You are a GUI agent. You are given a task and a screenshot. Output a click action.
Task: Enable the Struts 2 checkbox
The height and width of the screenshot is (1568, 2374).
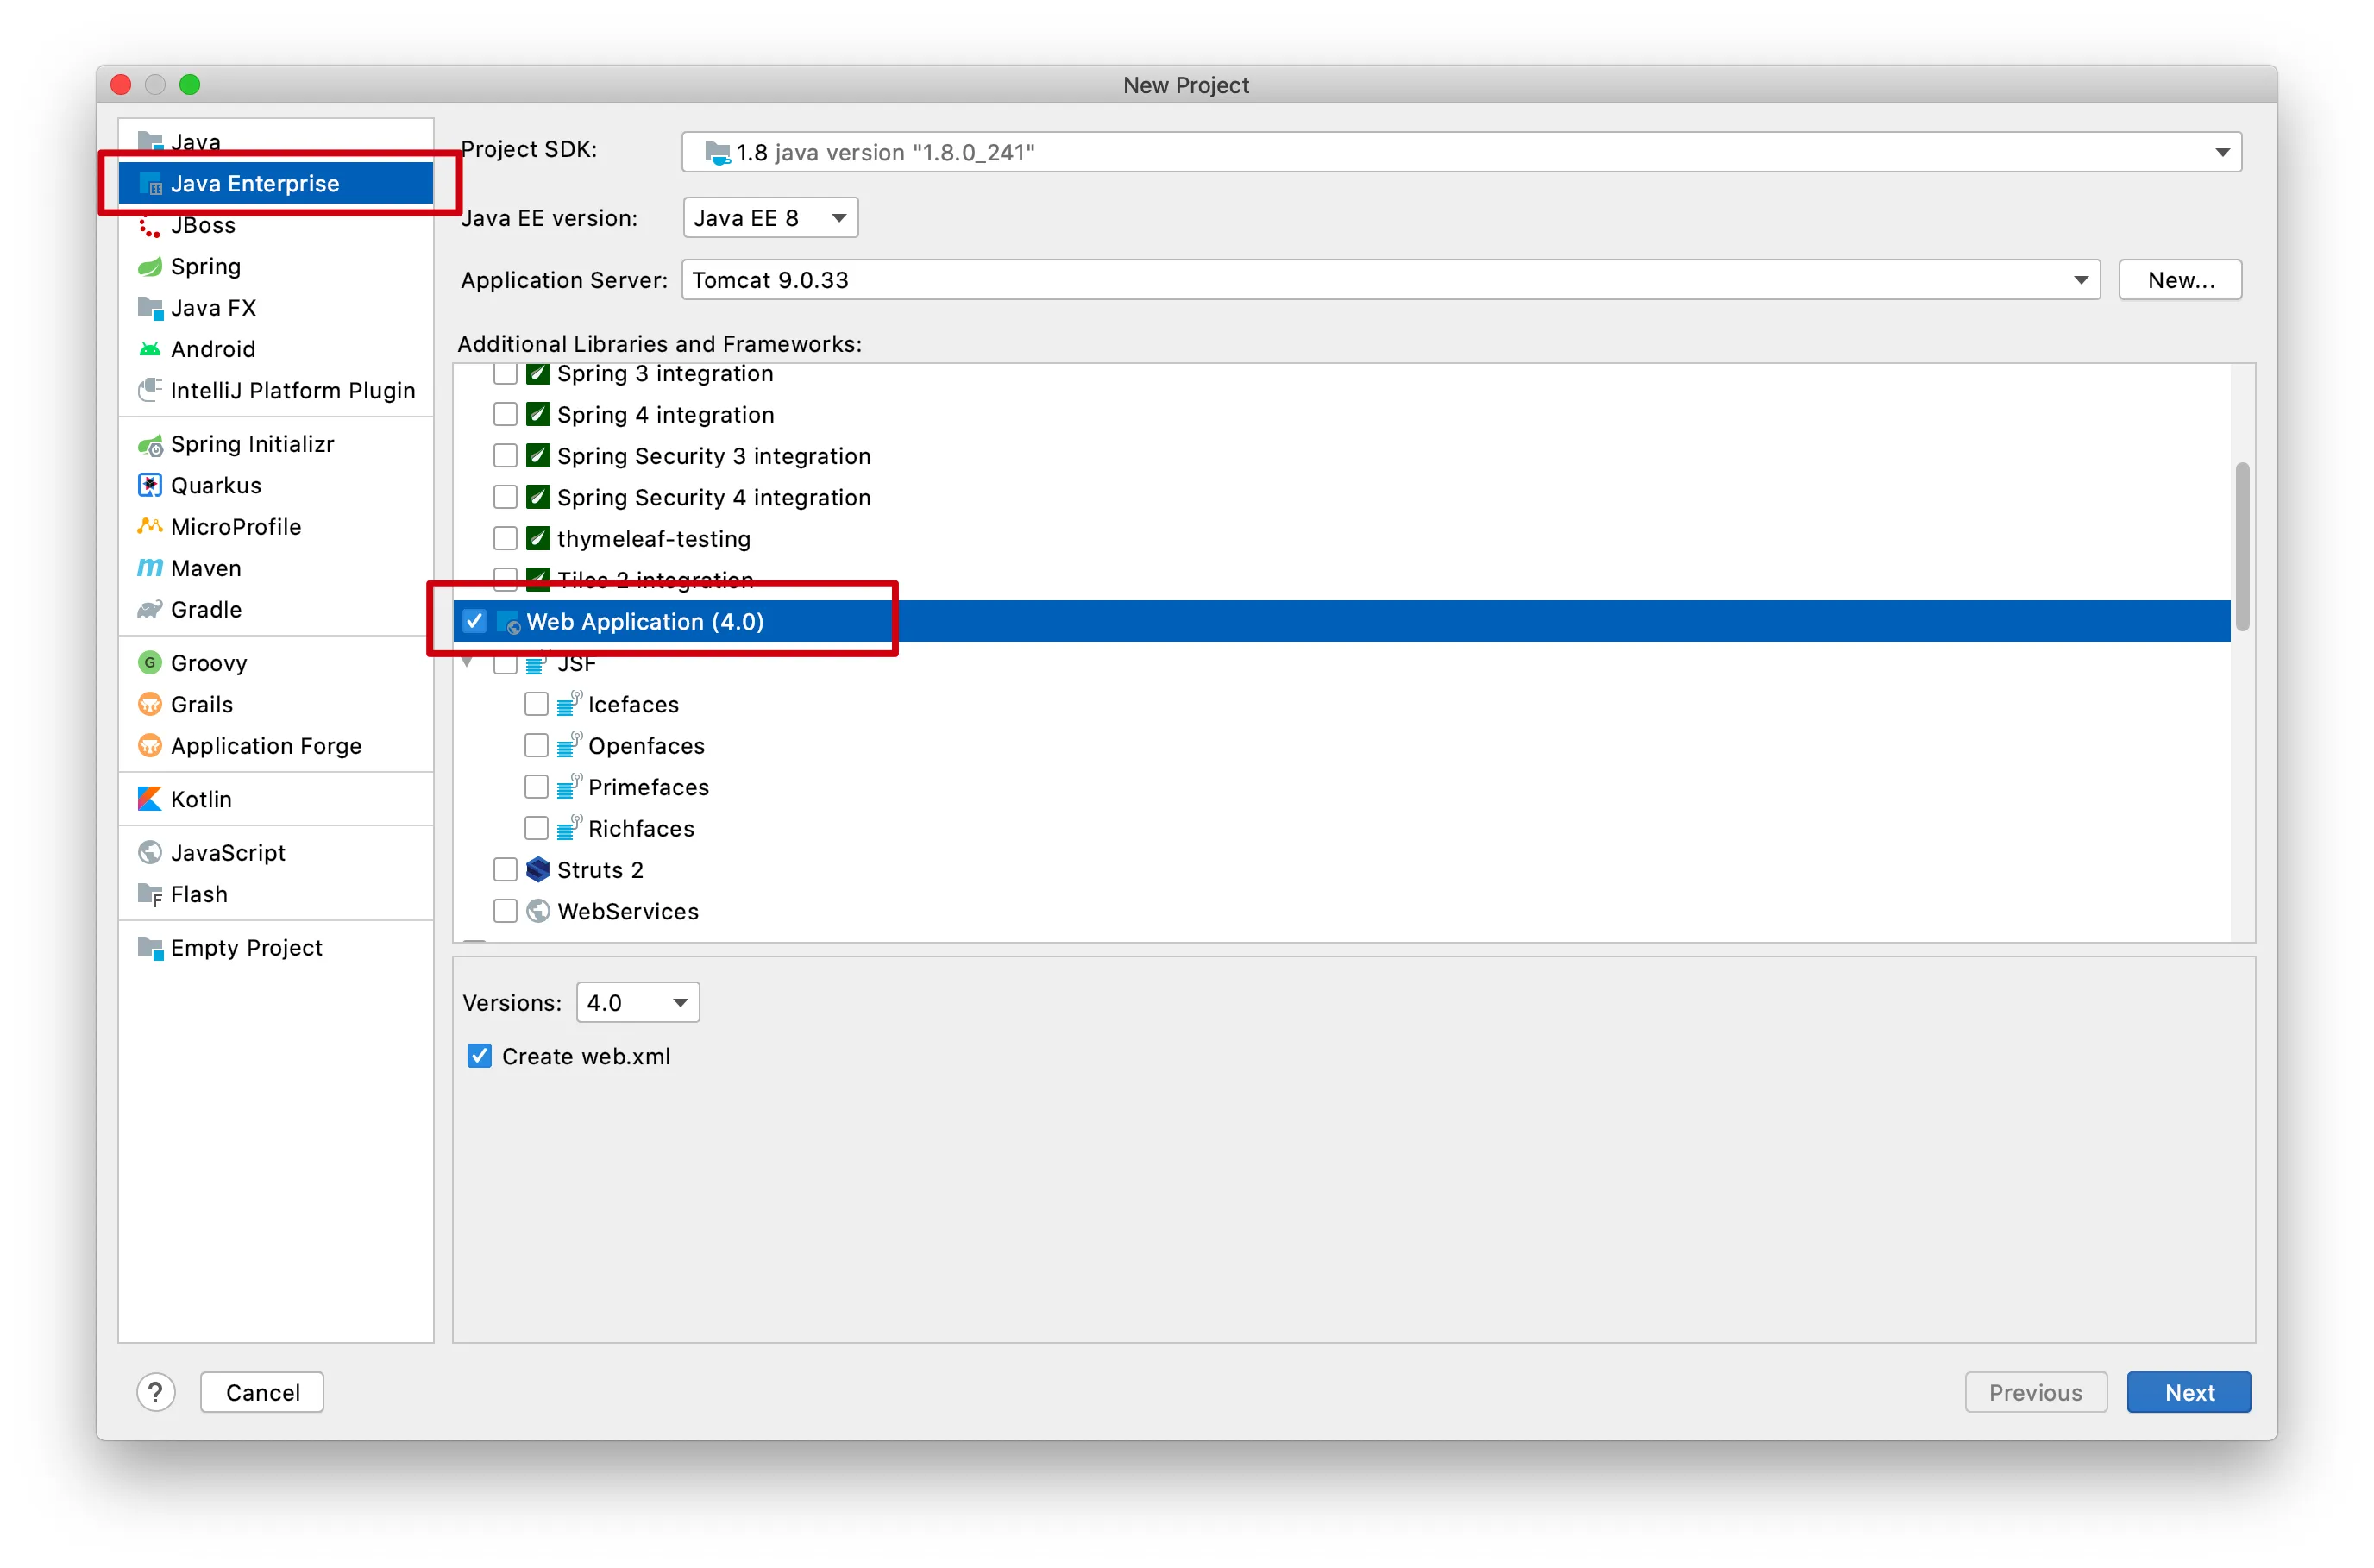click(x=505, y=870)
